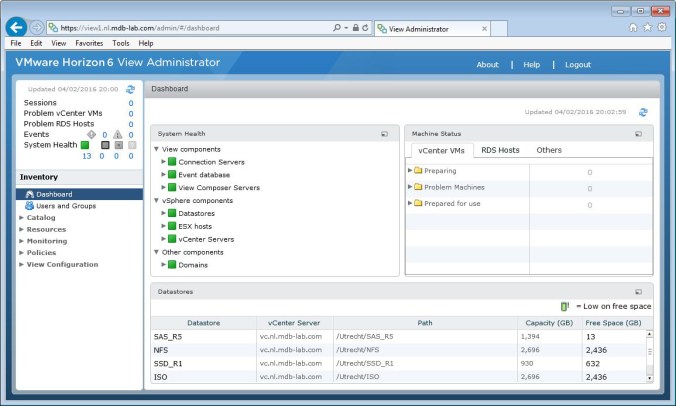Click the Events warning triangle icon
The height and width of the screenshot is (406, 676).
[x=117, y=134]
